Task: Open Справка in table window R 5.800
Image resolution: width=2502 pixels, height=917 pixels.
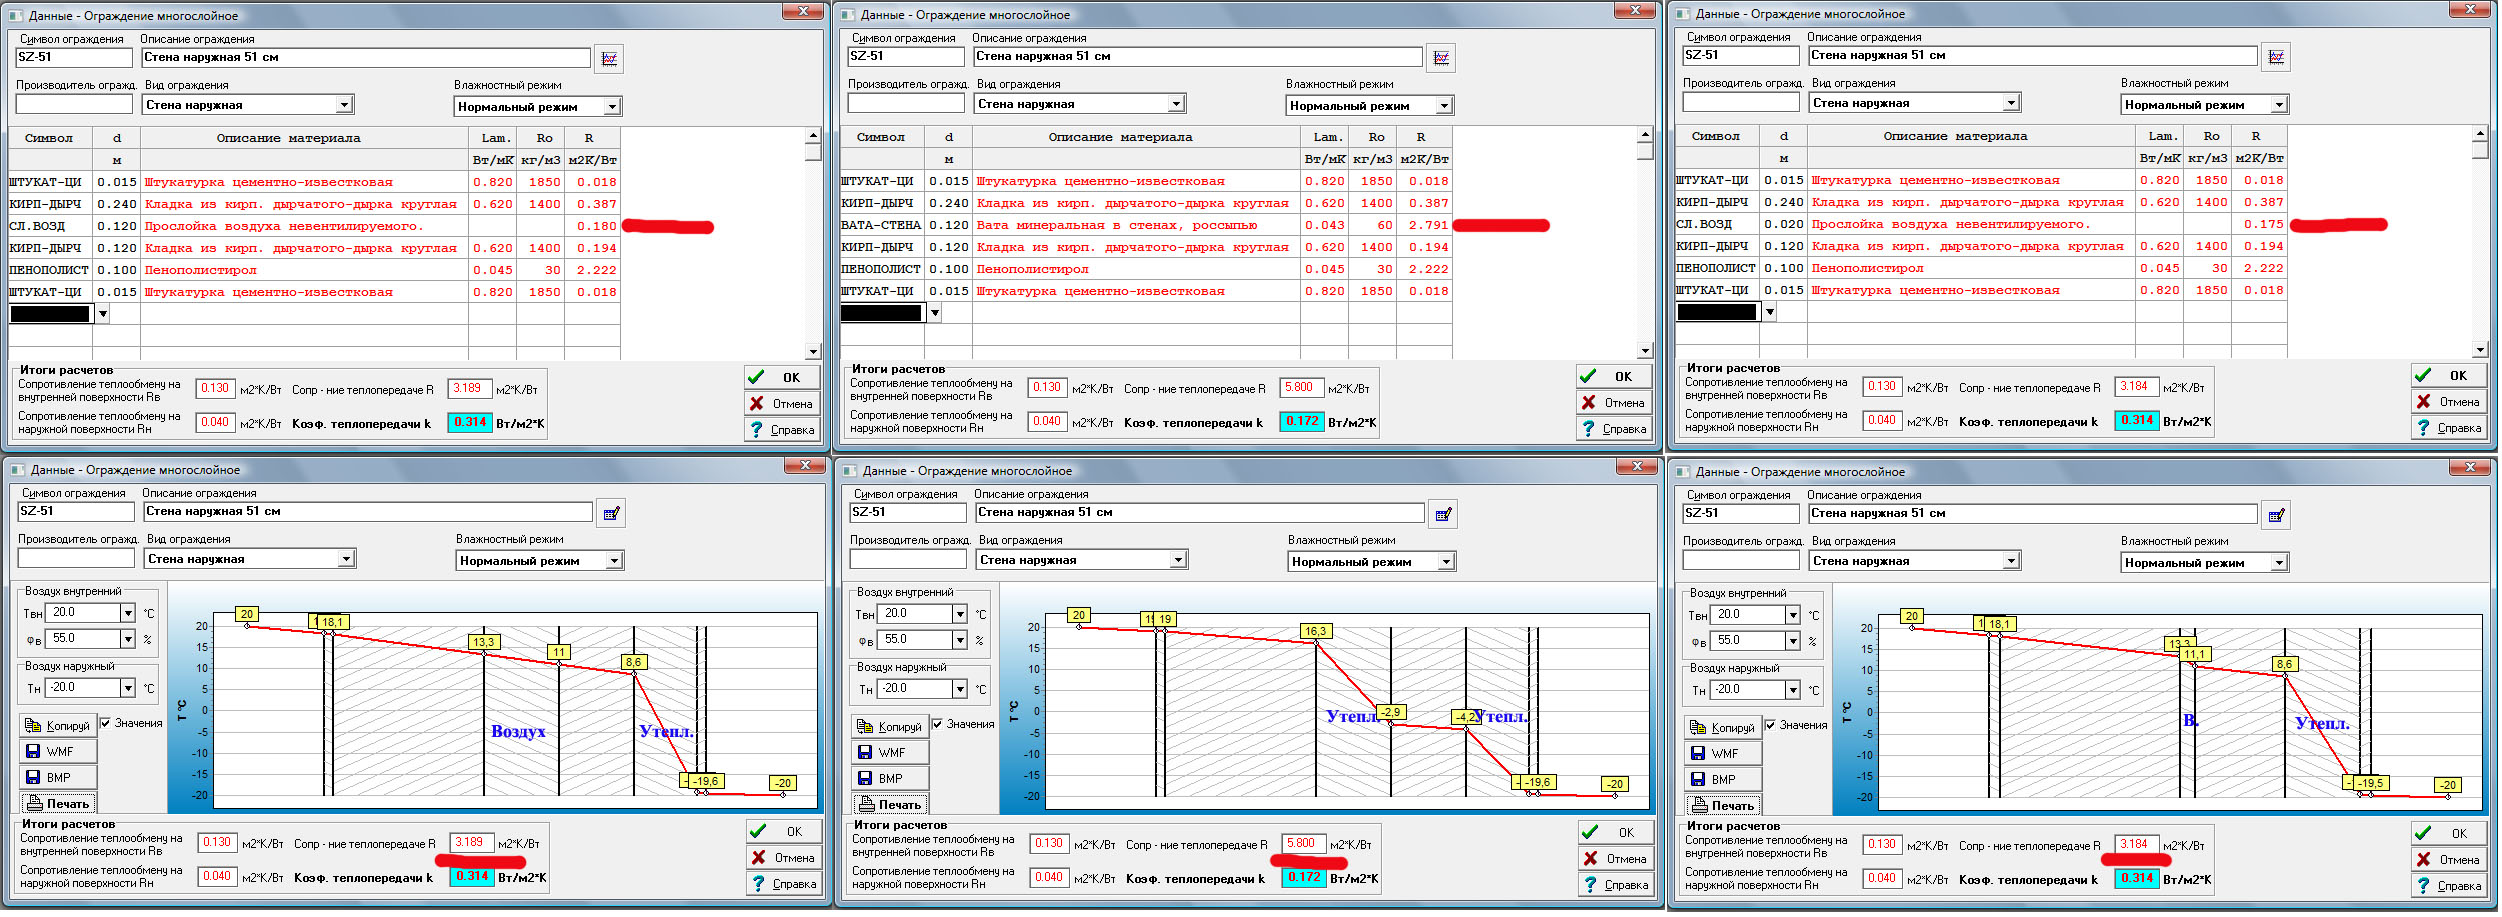Action: coord(1614,429)
